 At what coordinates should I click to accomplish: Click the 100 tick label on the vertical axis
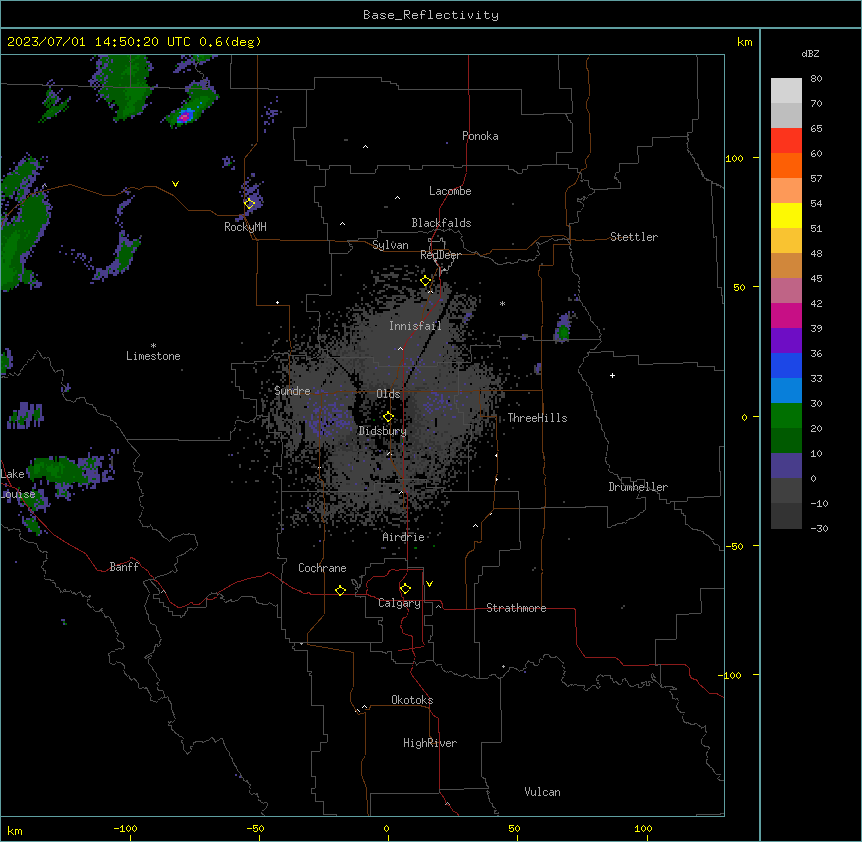pyautogui.click(x=734, y=158)
